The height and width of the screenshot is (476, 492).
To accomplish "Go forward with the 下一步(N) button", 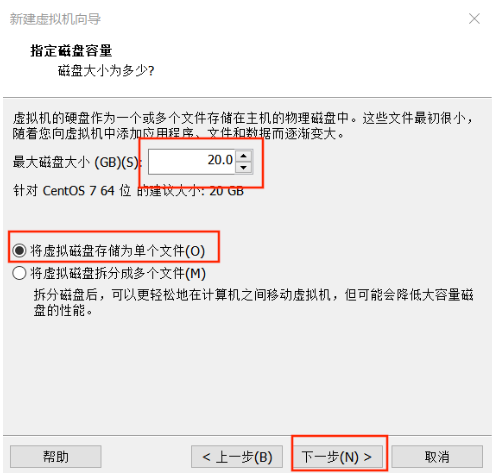I will pyautogui.click(x=337, y=457).
